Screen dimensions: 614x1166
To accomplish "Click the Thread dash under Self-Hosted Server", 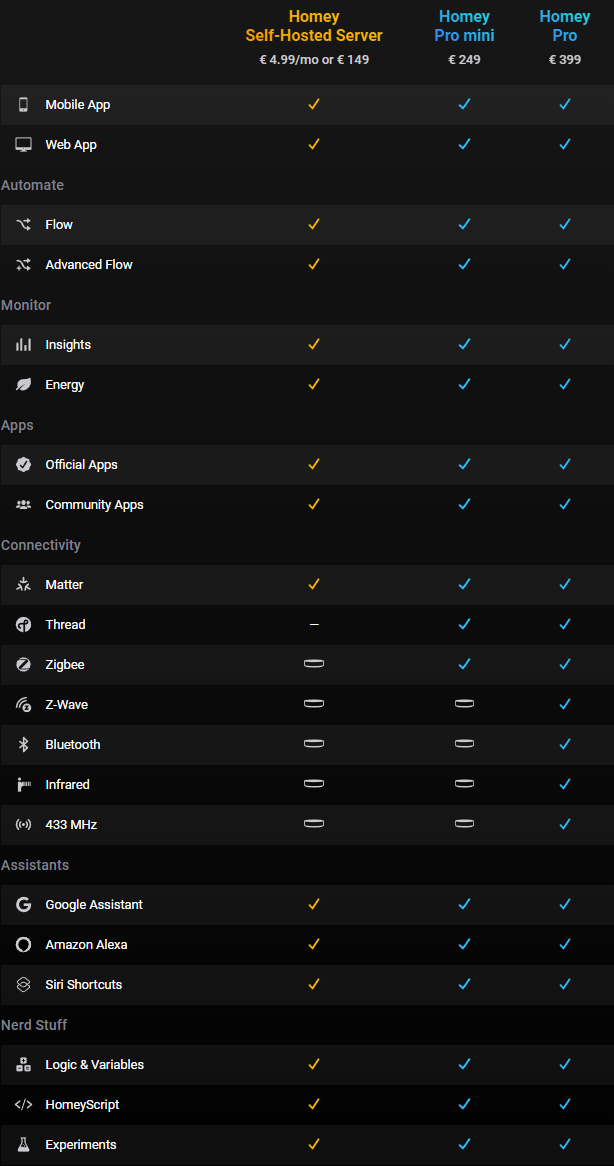I will [314, 625].
